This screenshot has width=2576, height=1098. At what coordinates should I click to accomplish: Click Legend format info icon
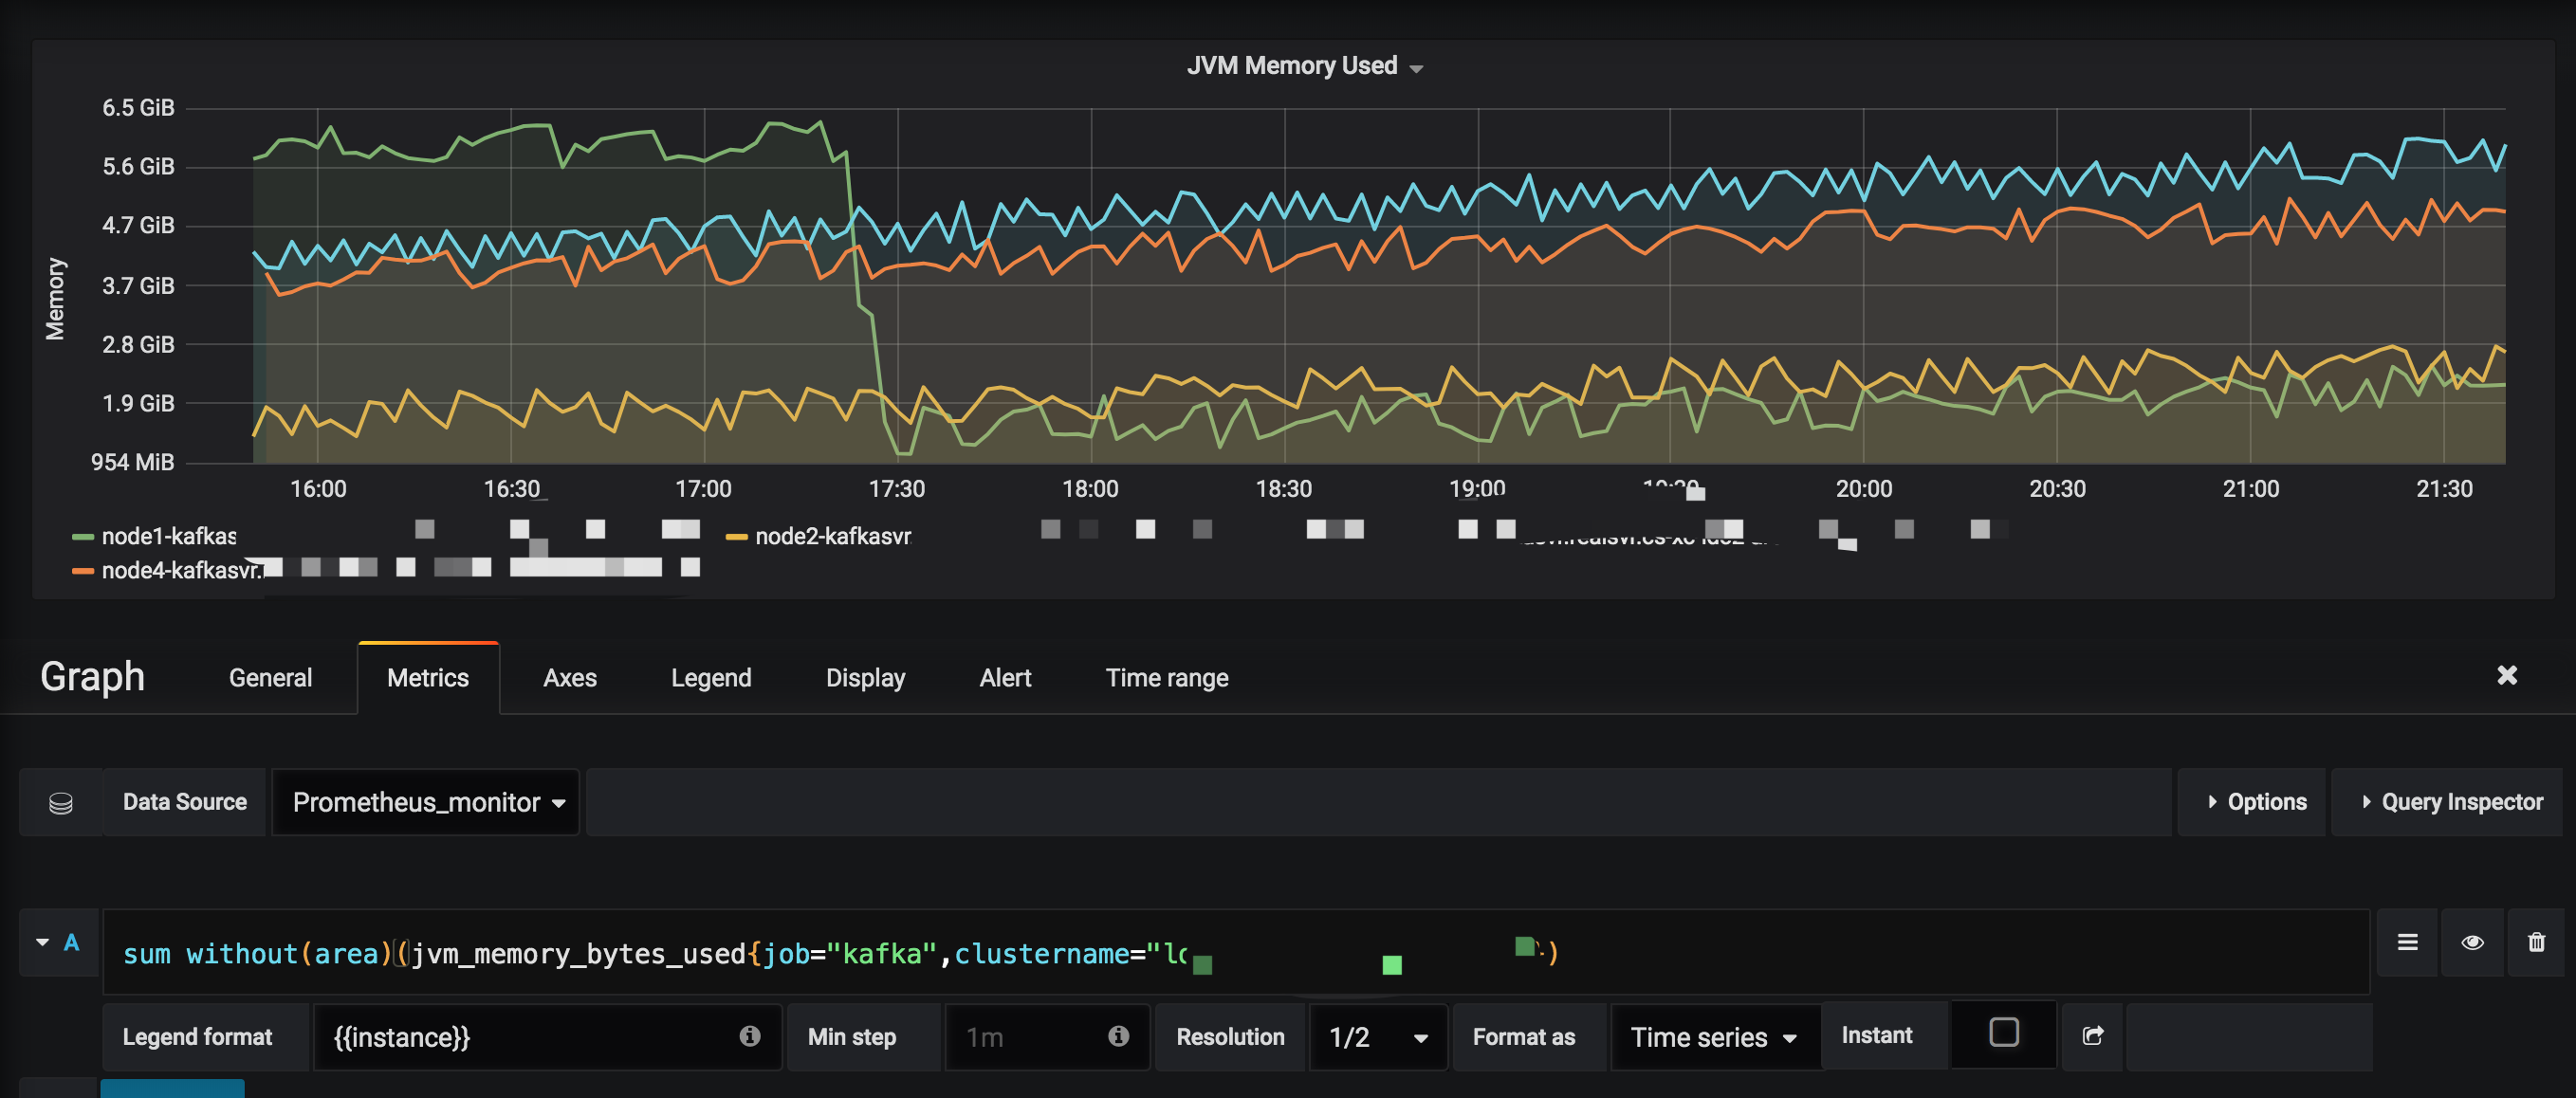click(749, 1036)
